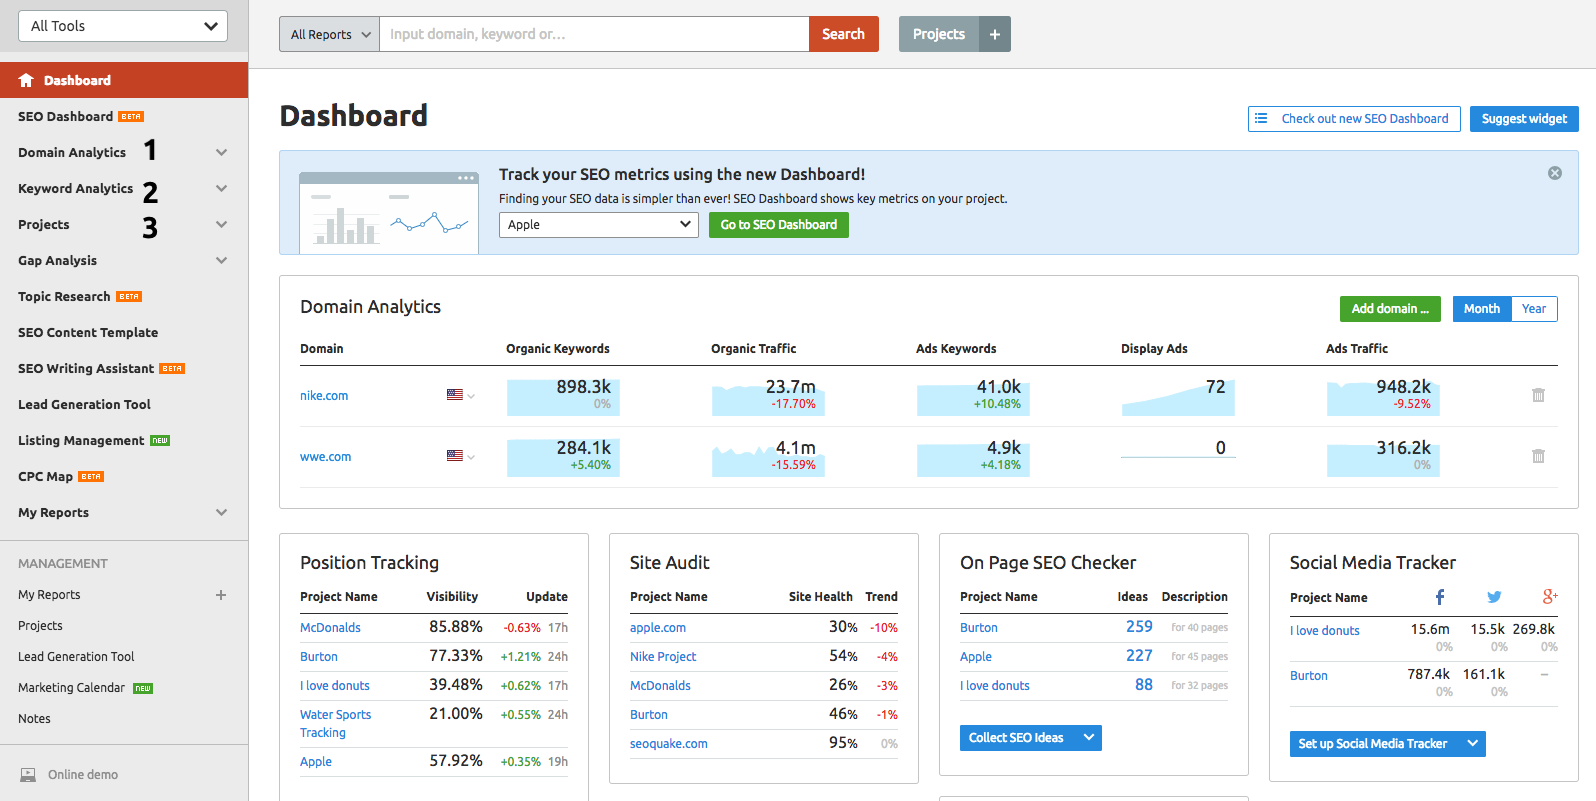Viewport: 1596px width, 801px height.
Task: Click the Dashboard home icon
Action: click(x=26, y=80)
